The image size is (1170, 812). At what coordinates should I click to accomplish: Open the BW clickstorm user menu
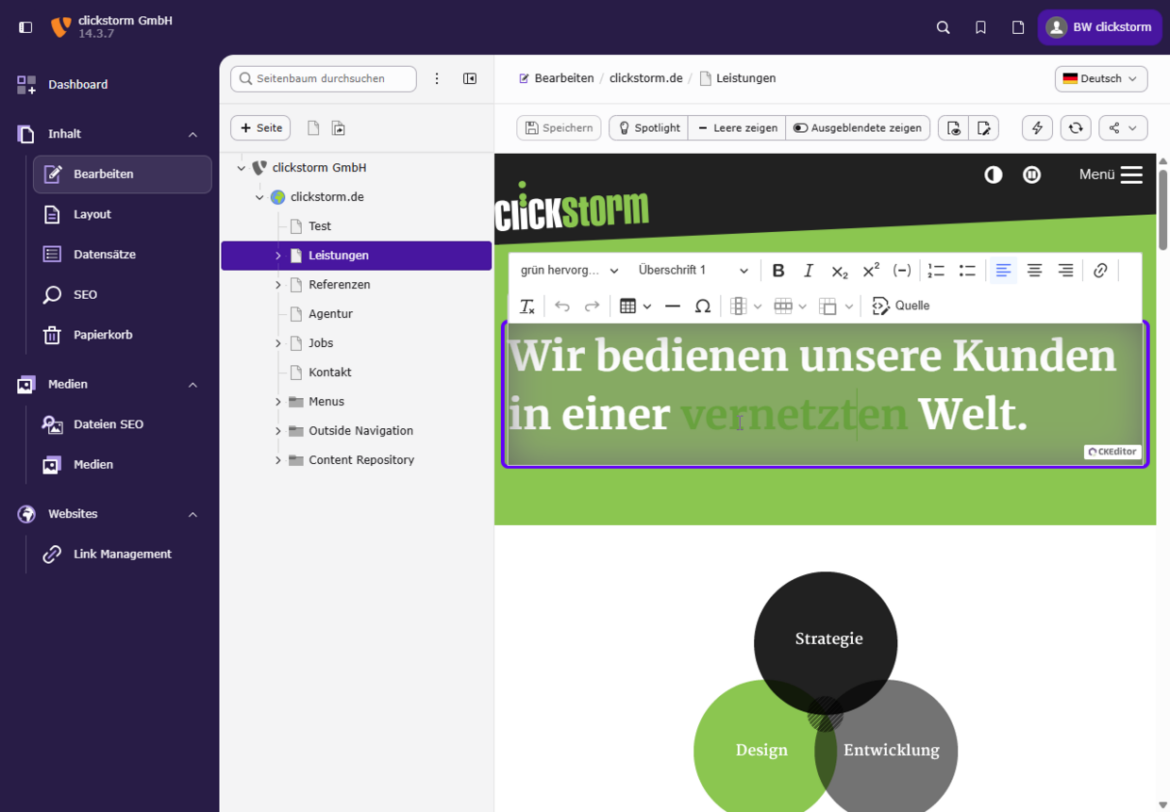[1099, 28]
